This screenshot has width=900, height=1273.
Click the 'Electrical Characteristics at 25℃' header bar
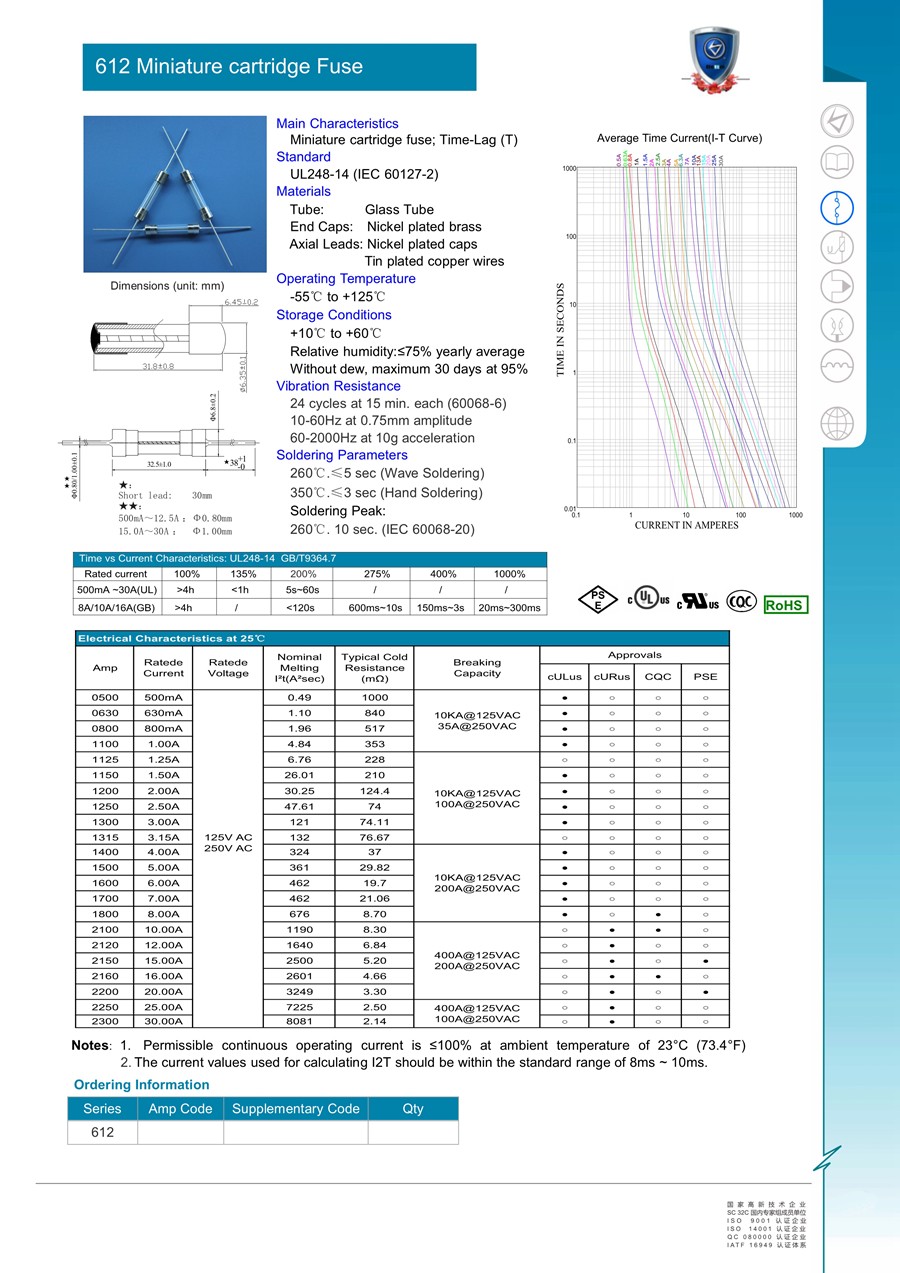(x=402, y=638)
